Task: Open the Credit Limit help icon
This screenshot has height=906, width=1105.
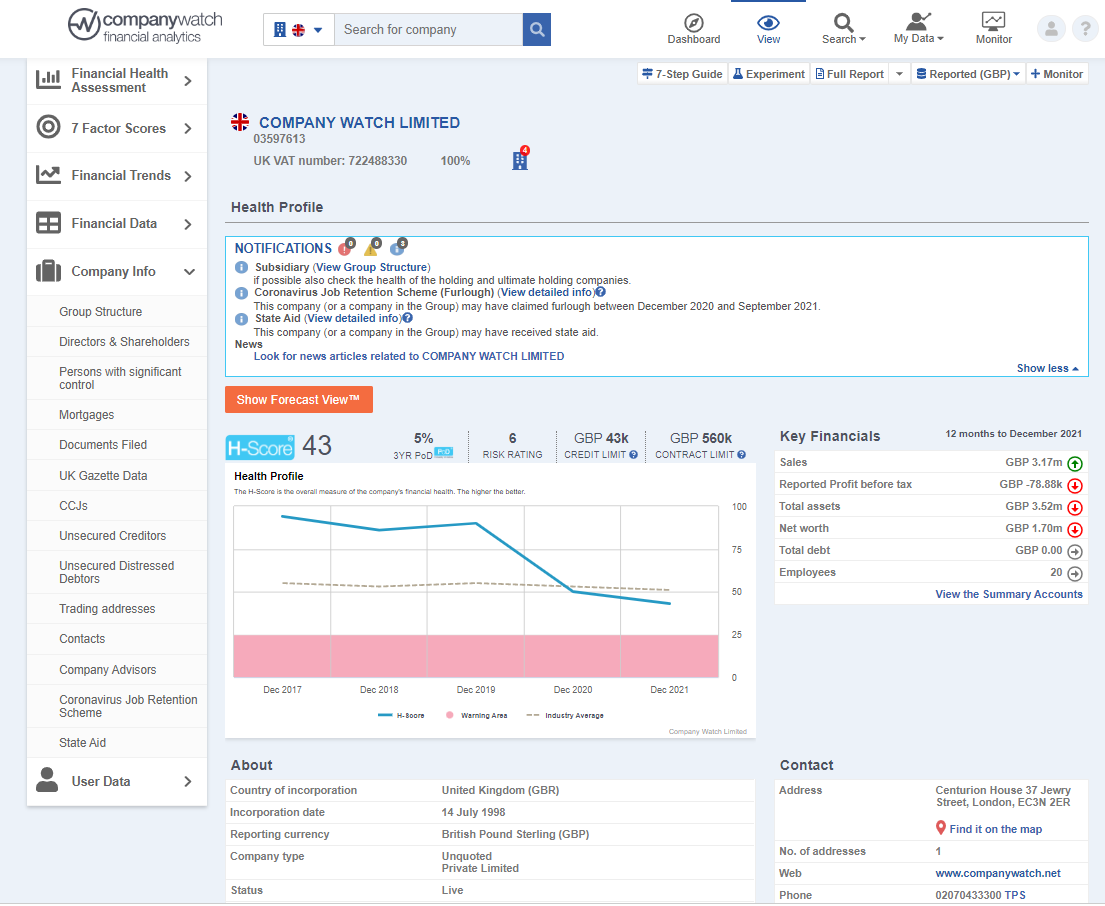Action: pyautogui.click(x=634, y=455)
